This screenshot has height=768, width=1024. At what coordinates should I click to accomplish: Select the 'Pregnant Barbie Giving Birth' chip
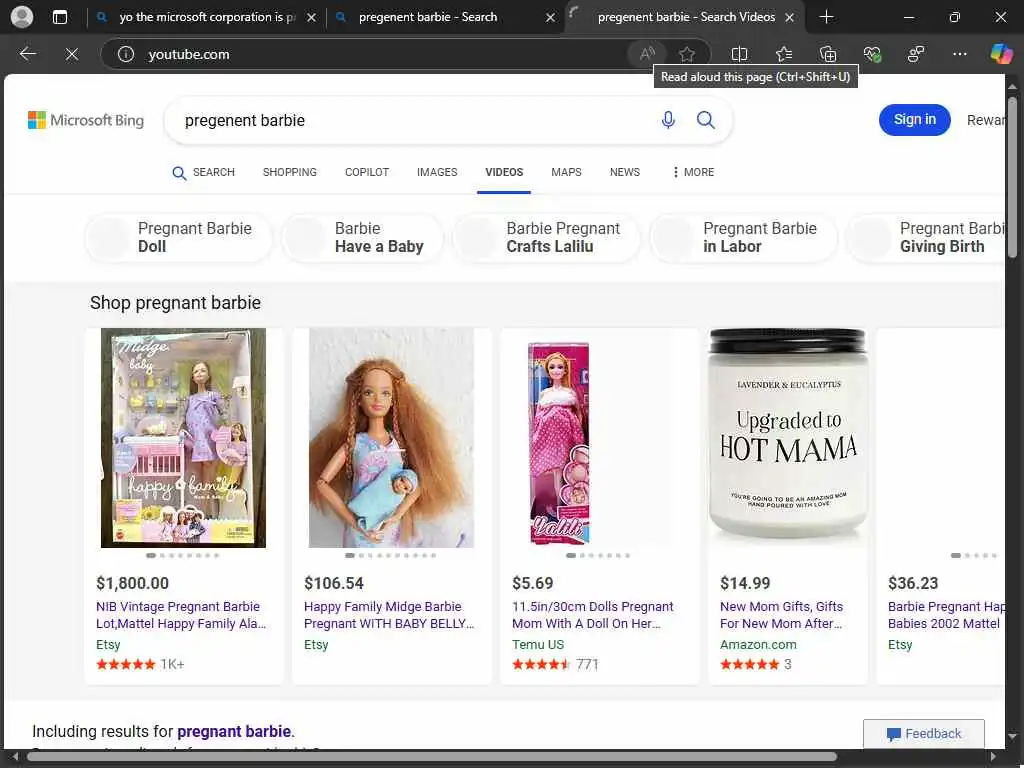[926, 238]
